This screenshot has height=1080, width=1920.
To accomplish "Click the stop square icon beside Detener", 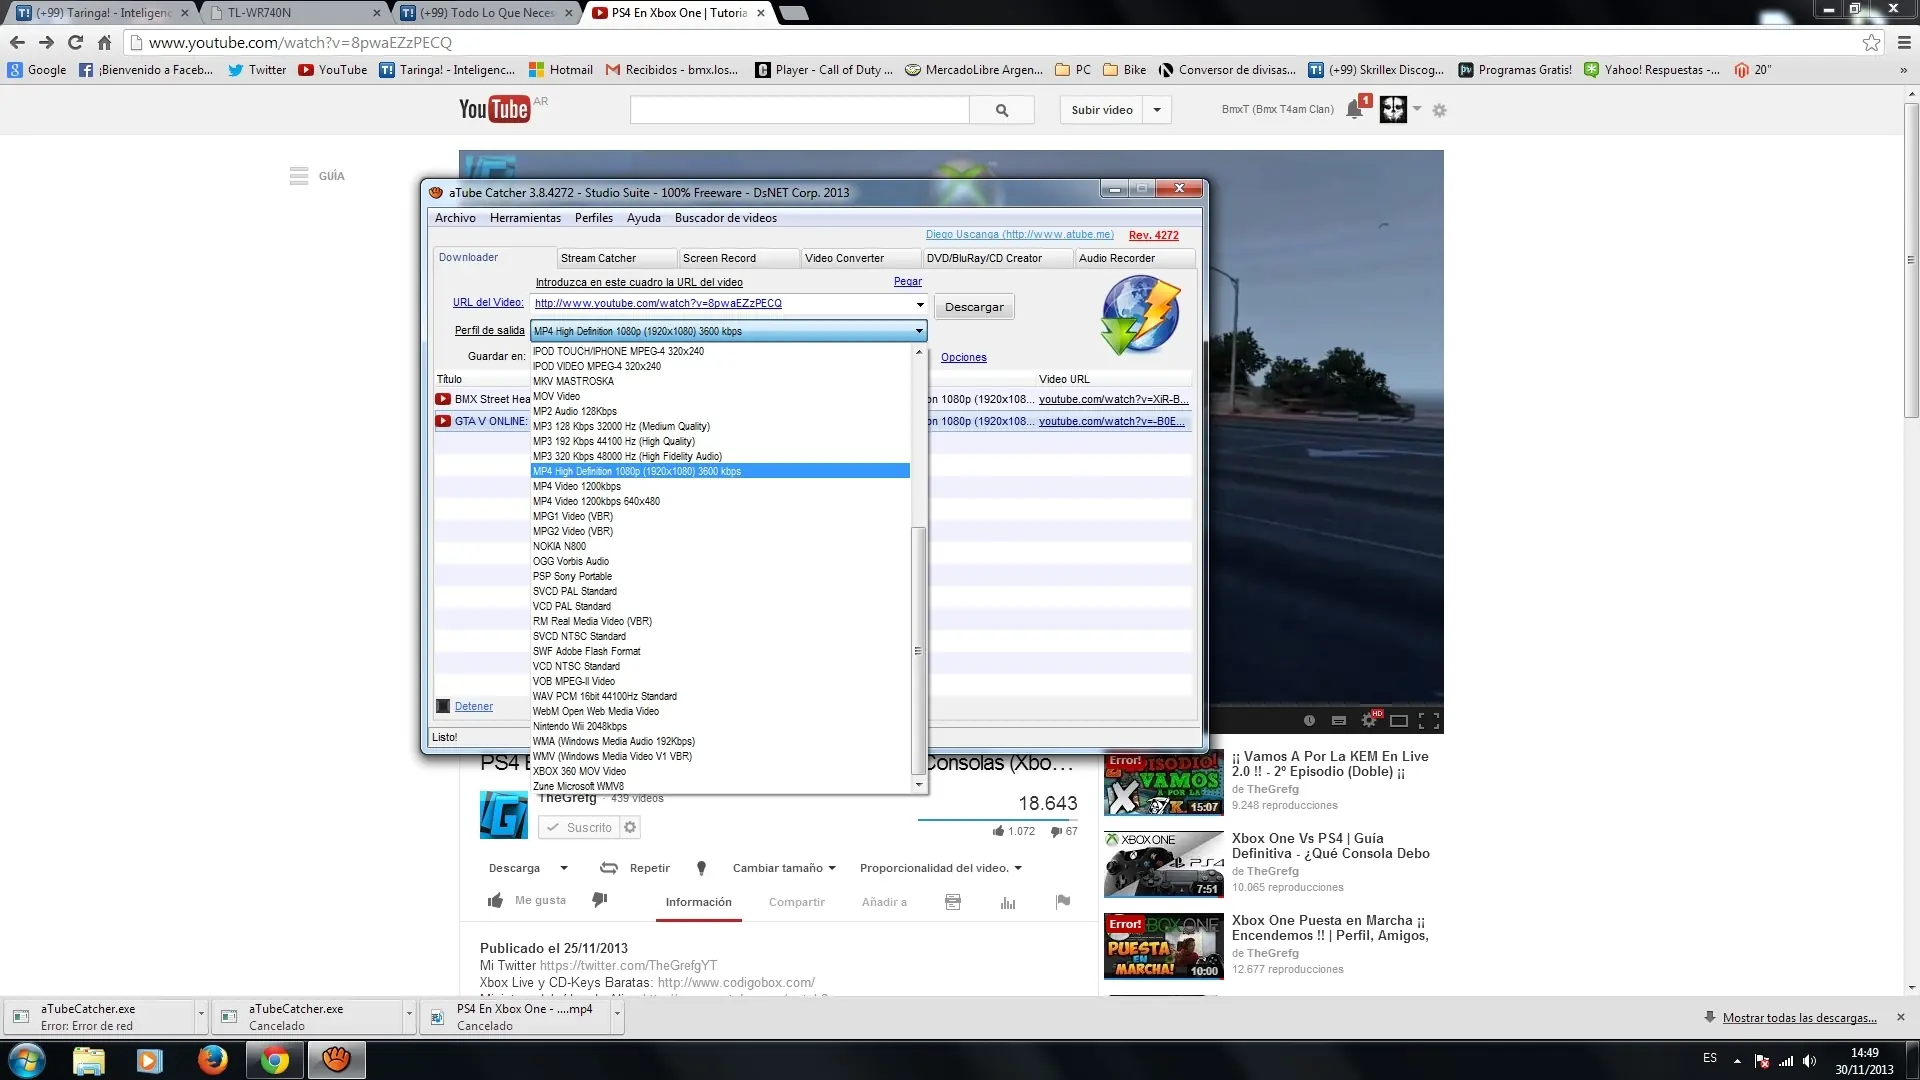I will [x=443, y=707].
